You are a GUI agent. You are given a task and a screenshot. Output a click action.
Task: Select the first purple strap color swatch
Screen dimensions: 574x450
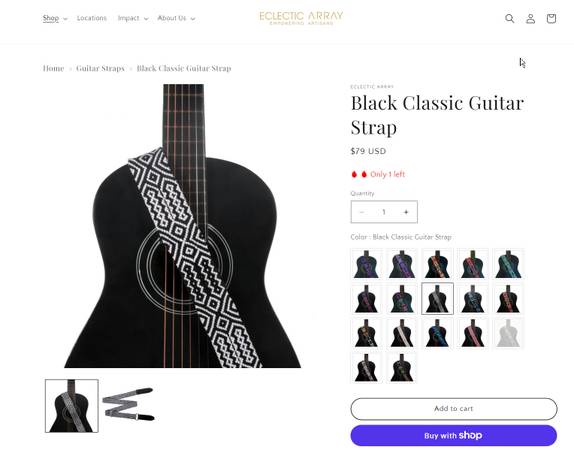(x=366, y=264)
